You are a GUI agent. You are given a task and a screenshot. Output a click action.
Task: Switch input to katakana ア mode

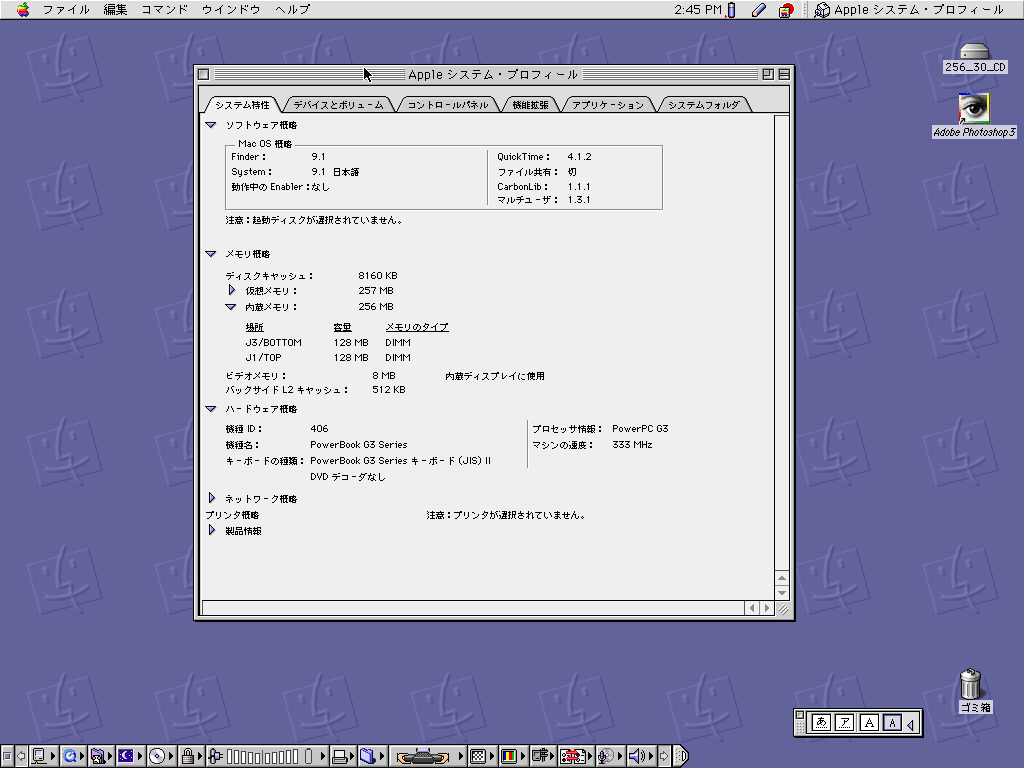tap(846, 722)
